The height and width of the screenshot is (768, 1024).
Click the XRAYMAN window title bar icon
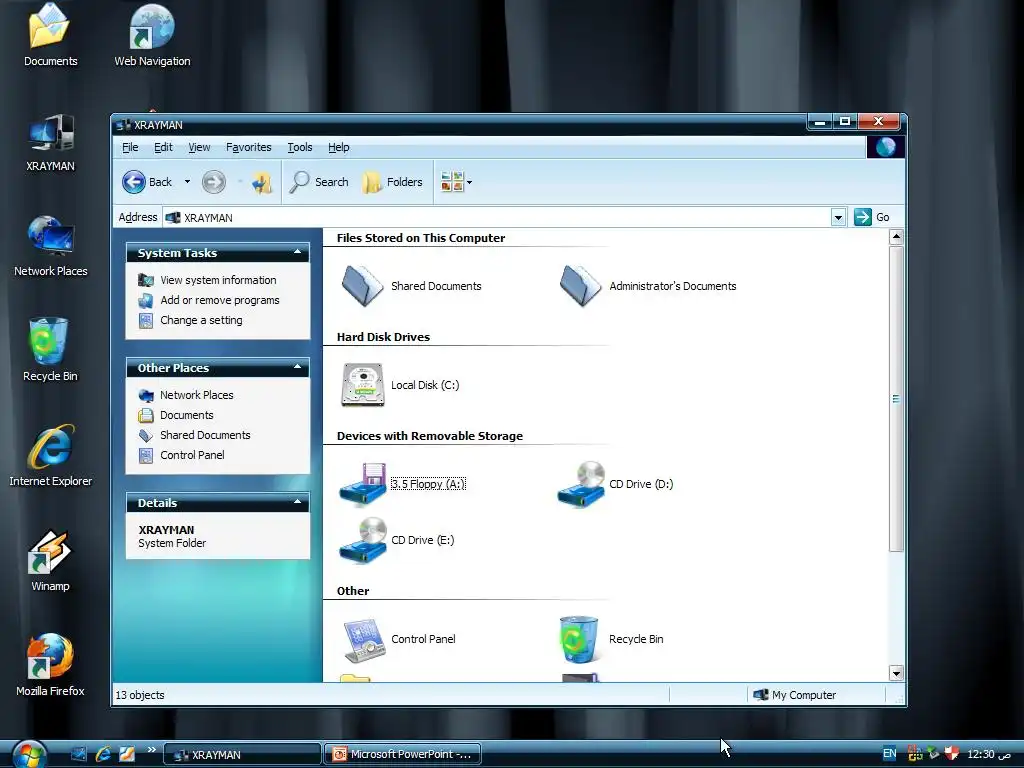[123, 125]
